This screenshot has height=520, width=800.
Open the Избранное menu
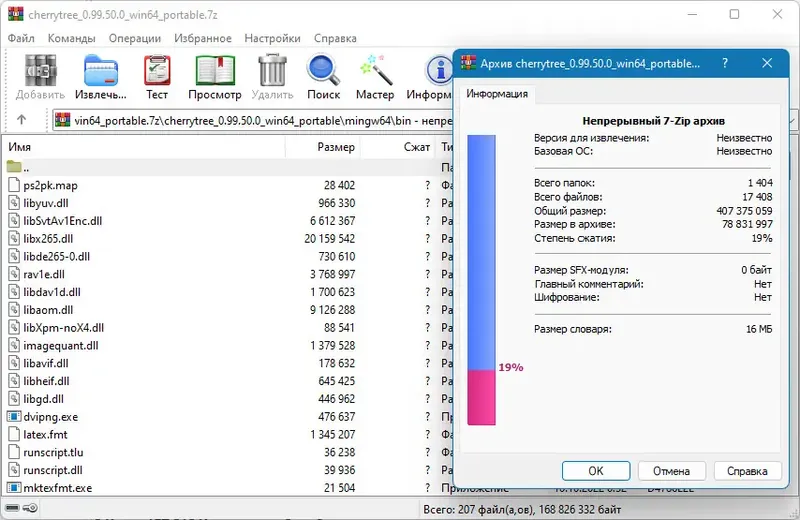click(x=203, y=38)
